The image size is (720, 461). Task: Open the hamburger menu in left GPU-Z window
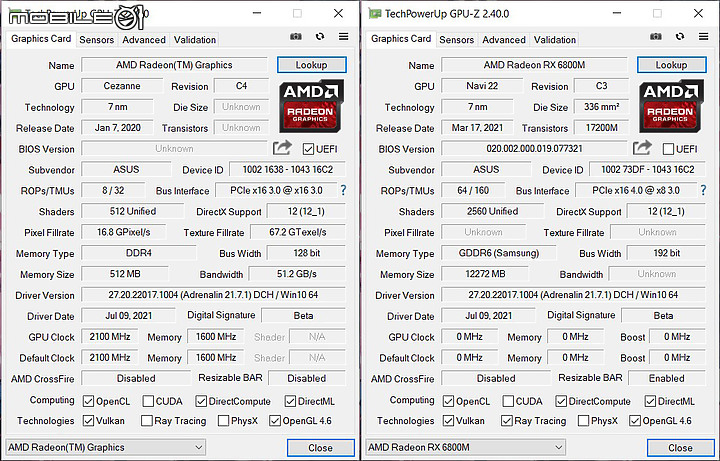click(343, 36)
